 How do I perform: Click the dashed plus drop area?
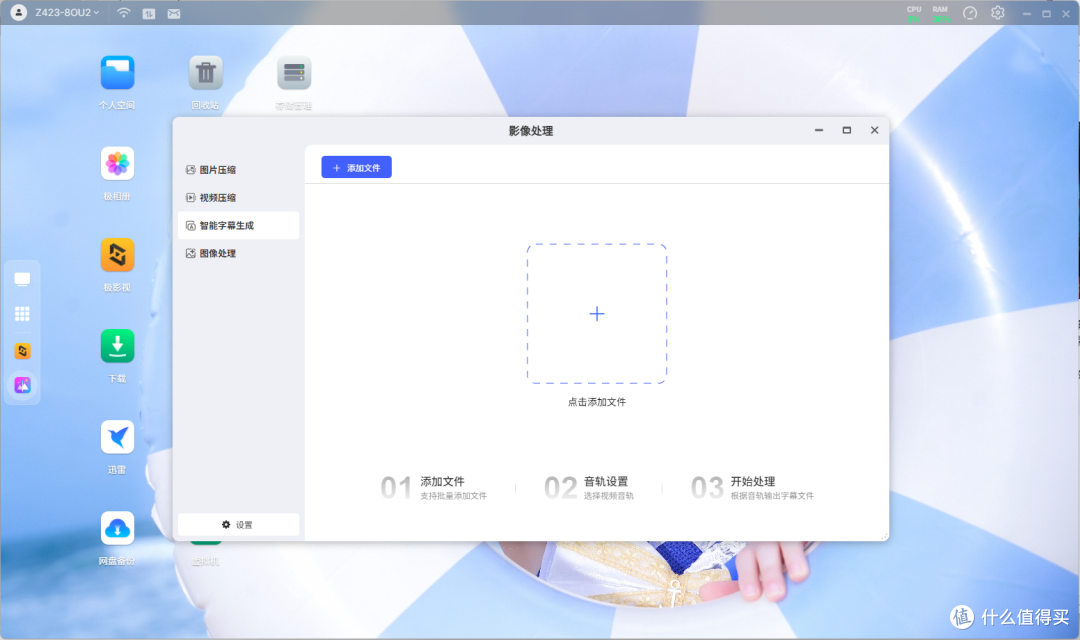[597, 314]
